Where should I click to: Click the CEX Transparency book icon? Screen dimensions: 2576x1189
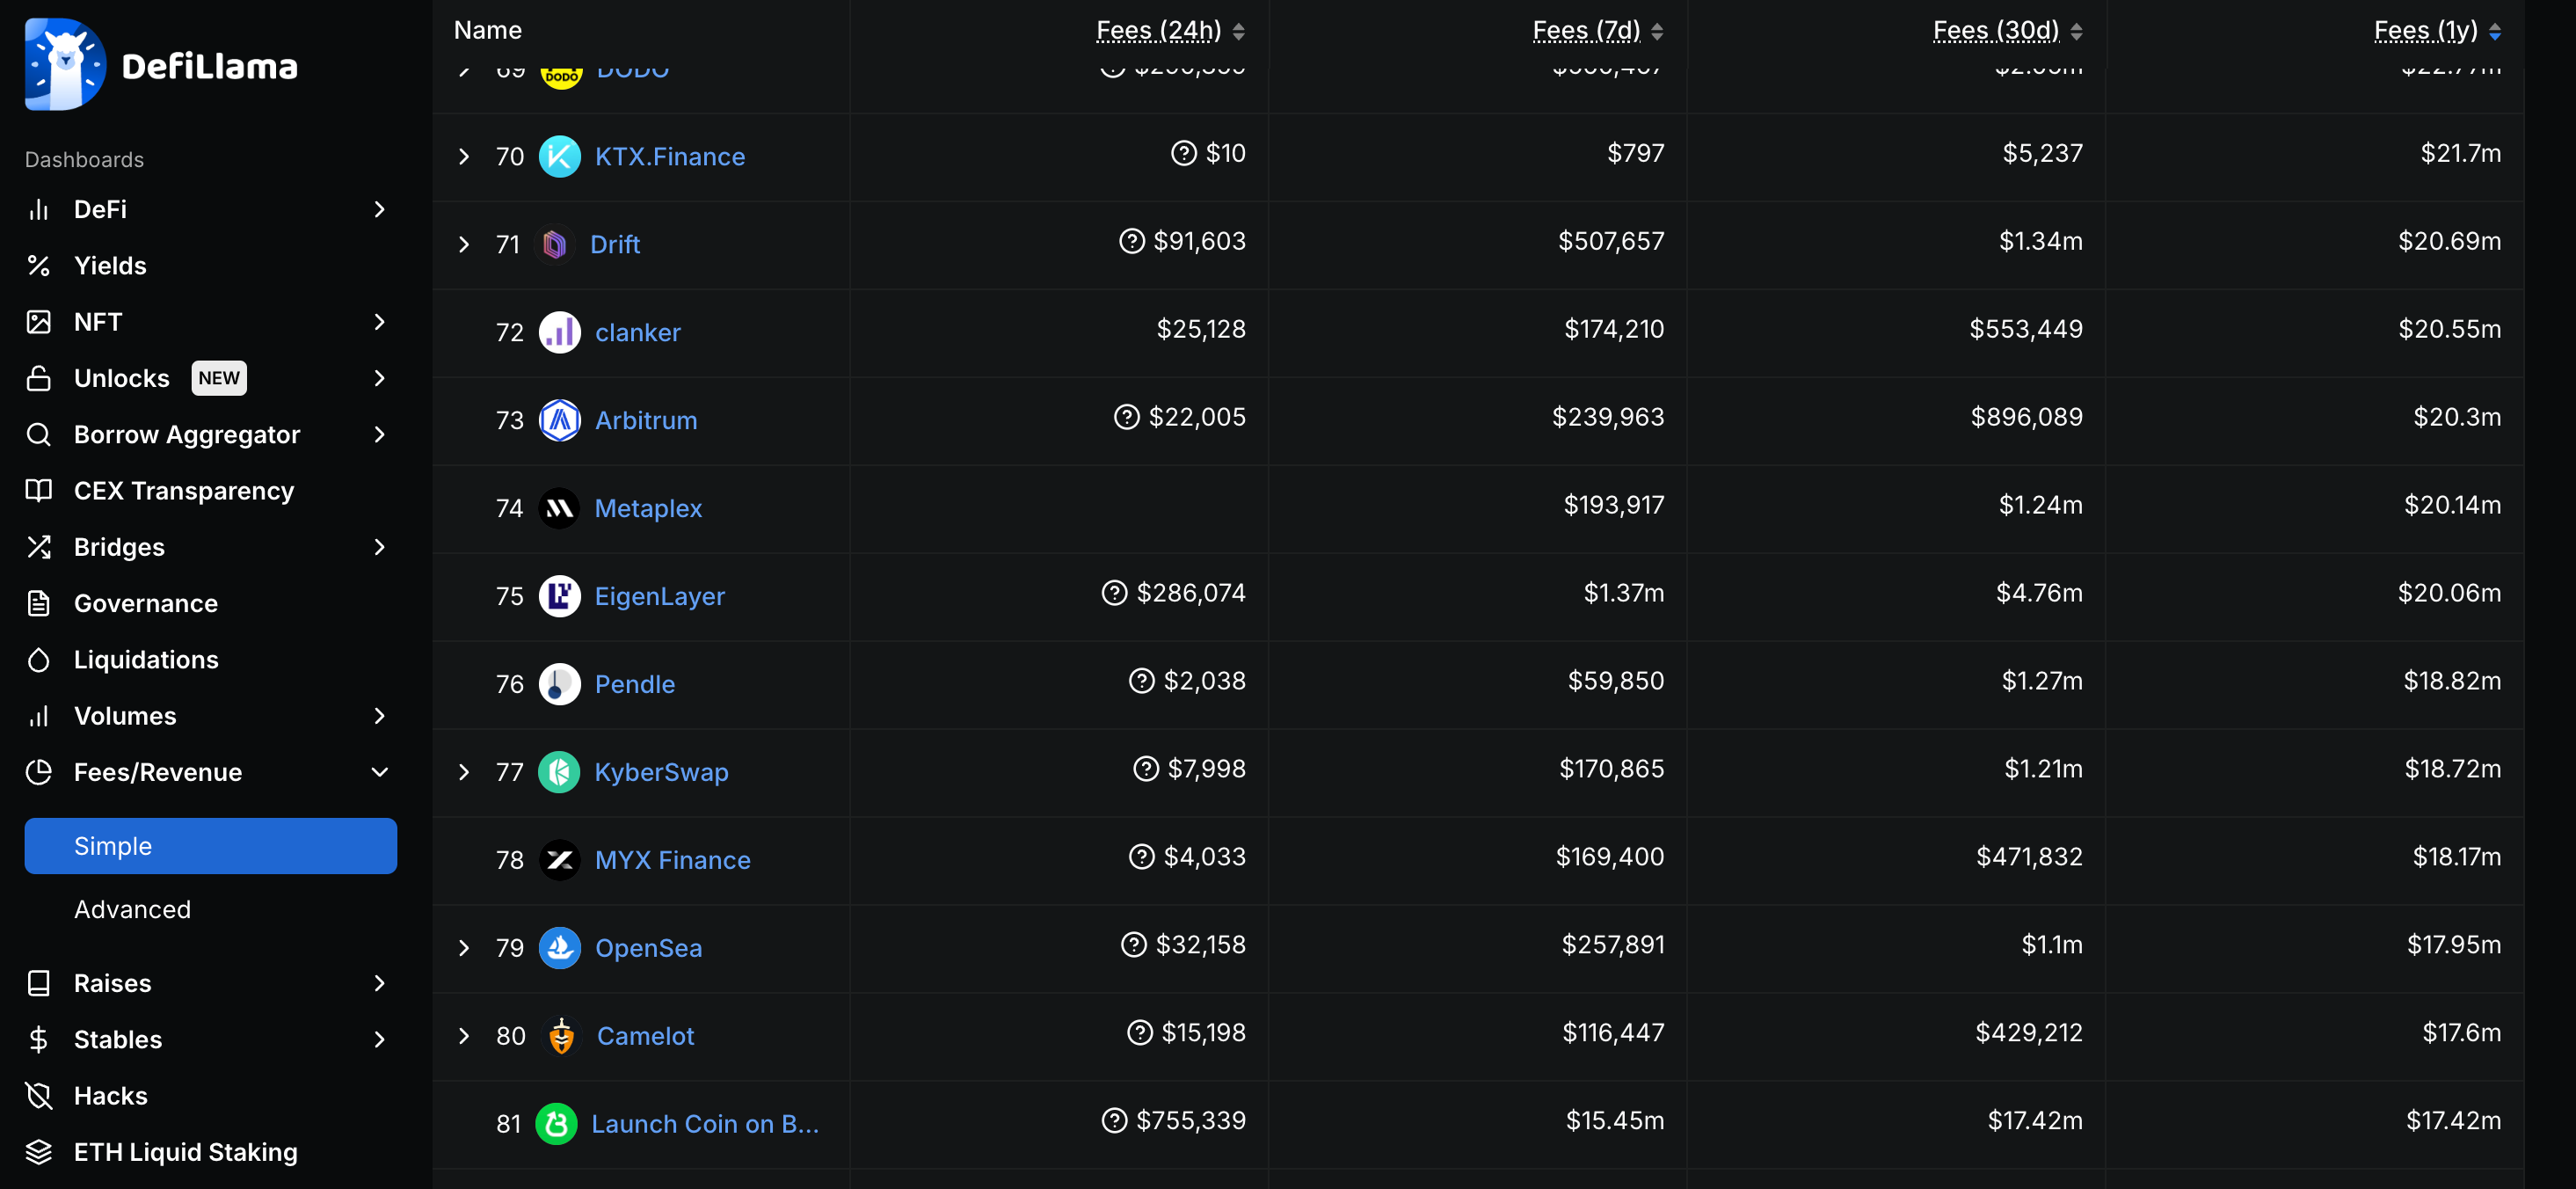(39, 490)
